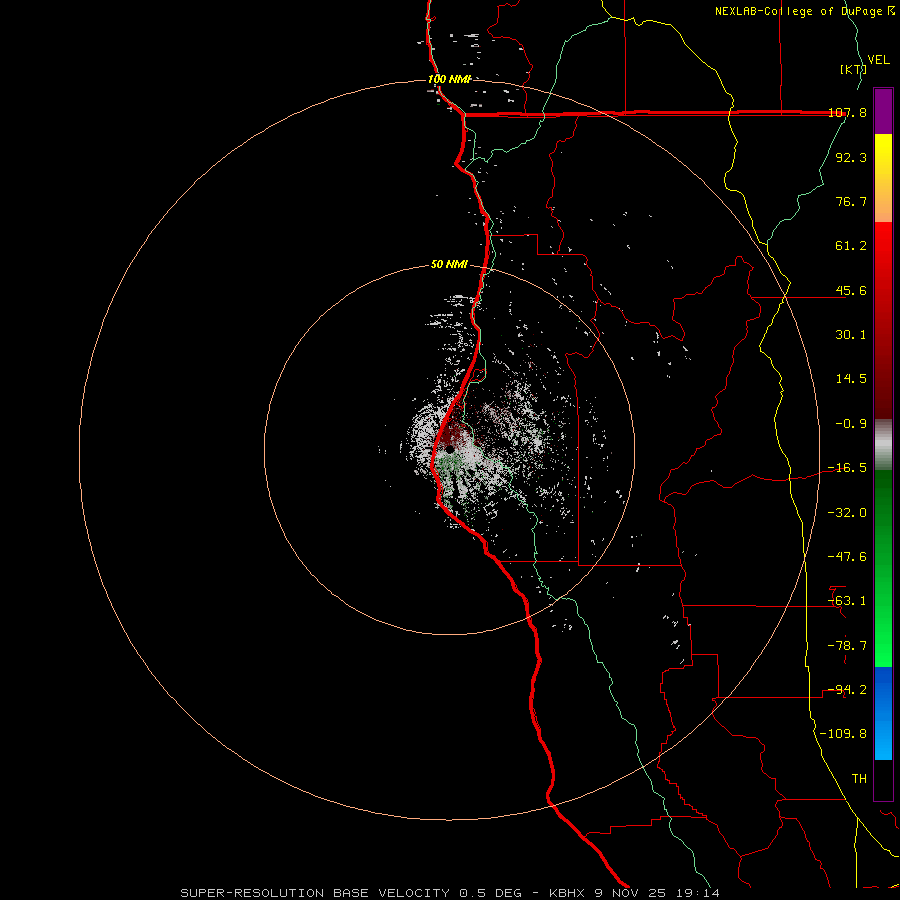Select the 30.1 velocity scale value
This screenshot has width=900, height=900.
[x=851, y=335]
